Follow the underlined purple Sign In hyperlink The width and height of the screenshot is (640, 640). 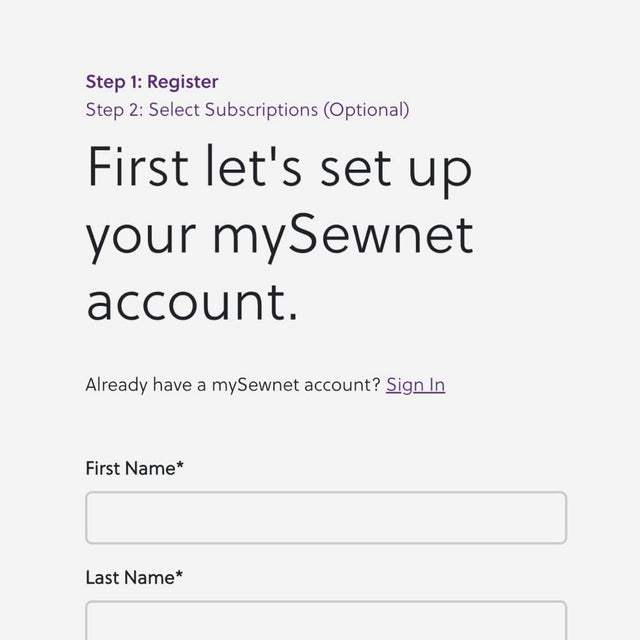point(415,385)
